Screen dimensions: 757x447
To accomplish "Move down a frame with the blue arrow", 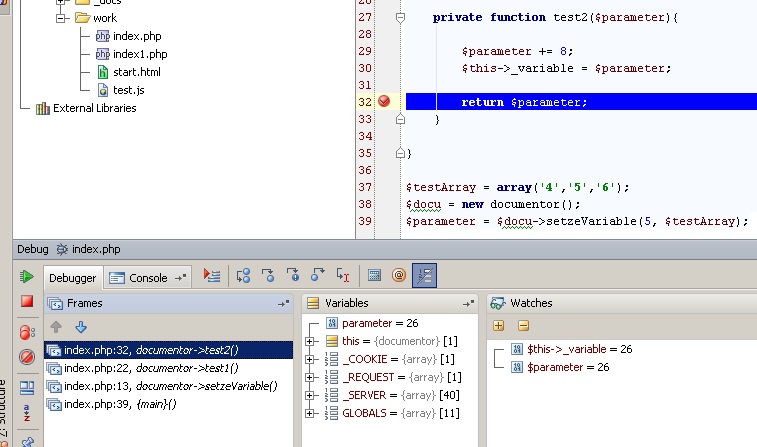I will tap(81, 327).
